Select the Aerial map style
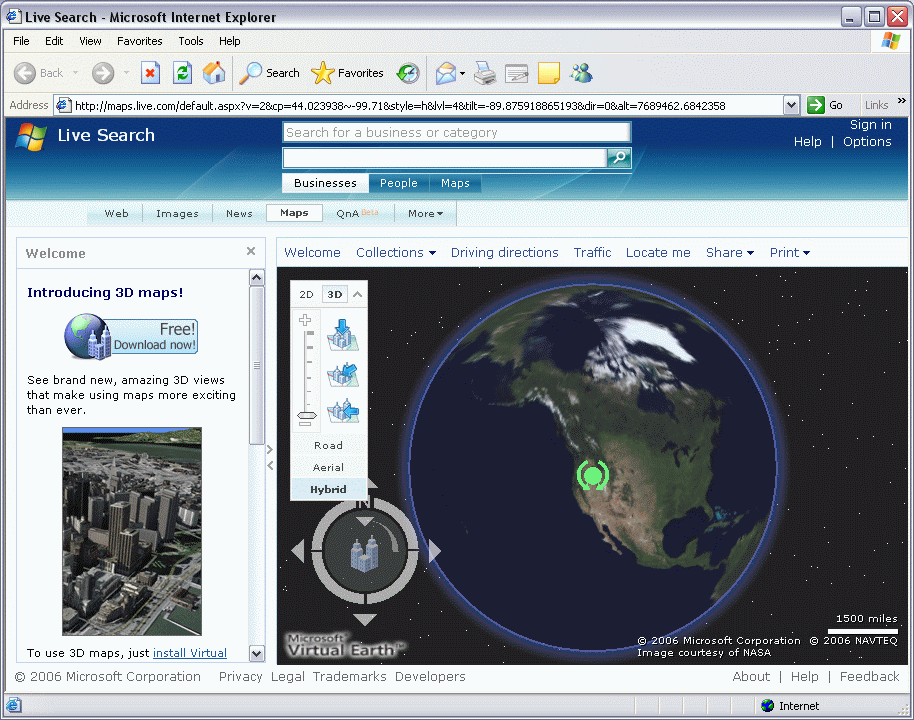The height and width of the screenshot is (720, 914). click(x=328, y=467)
